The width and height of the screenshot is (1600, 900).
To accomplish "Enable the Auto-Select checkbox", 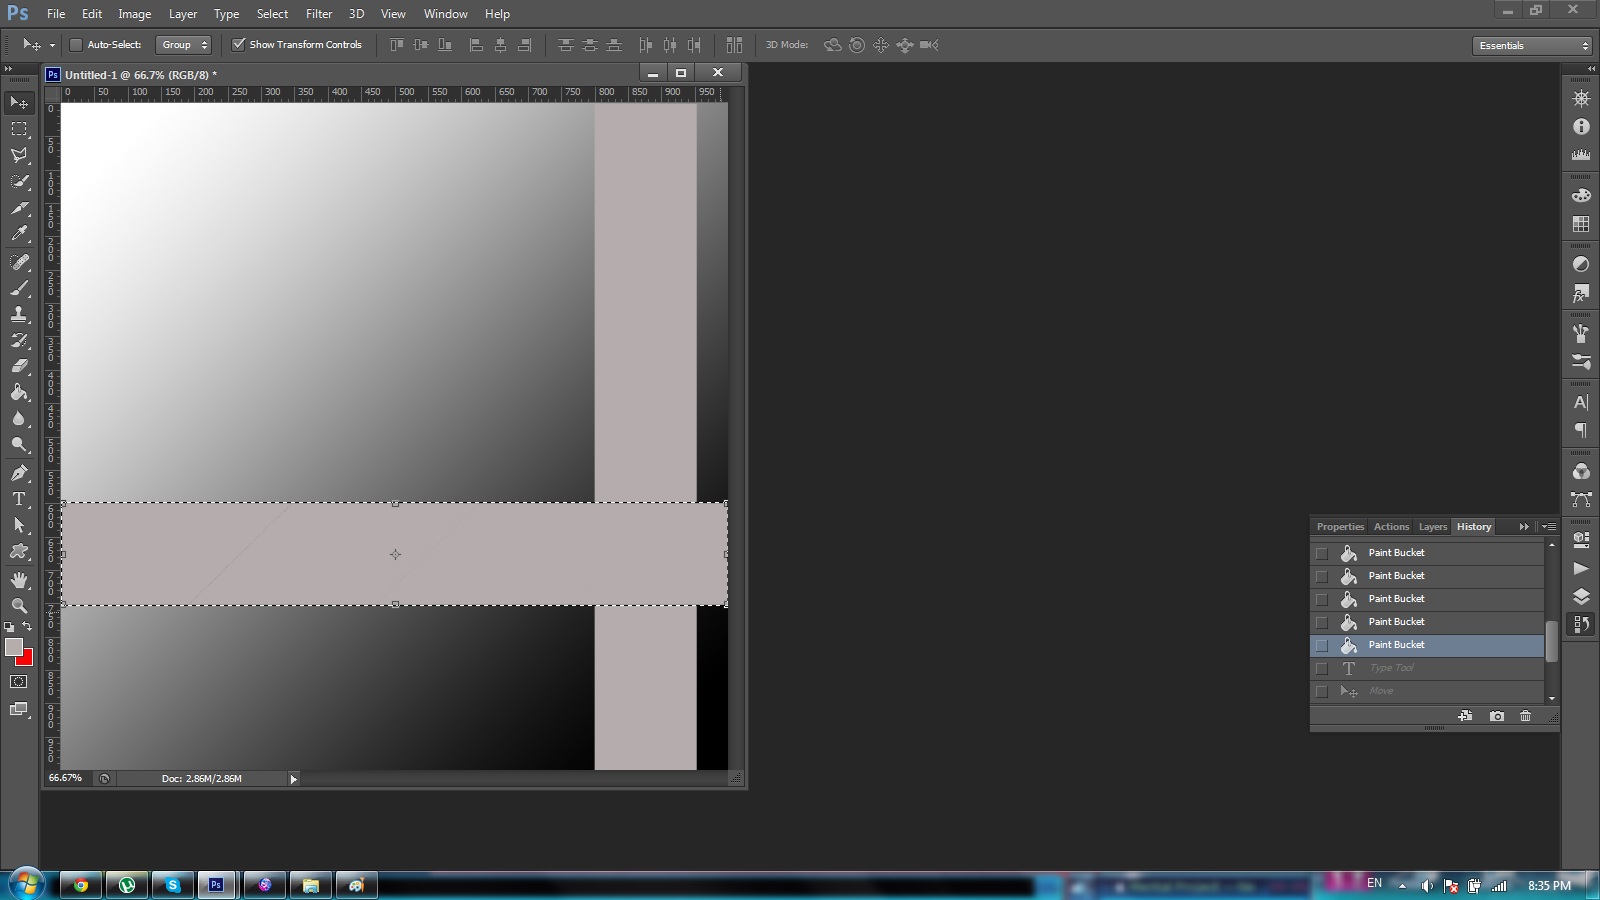I will point(76,45).
